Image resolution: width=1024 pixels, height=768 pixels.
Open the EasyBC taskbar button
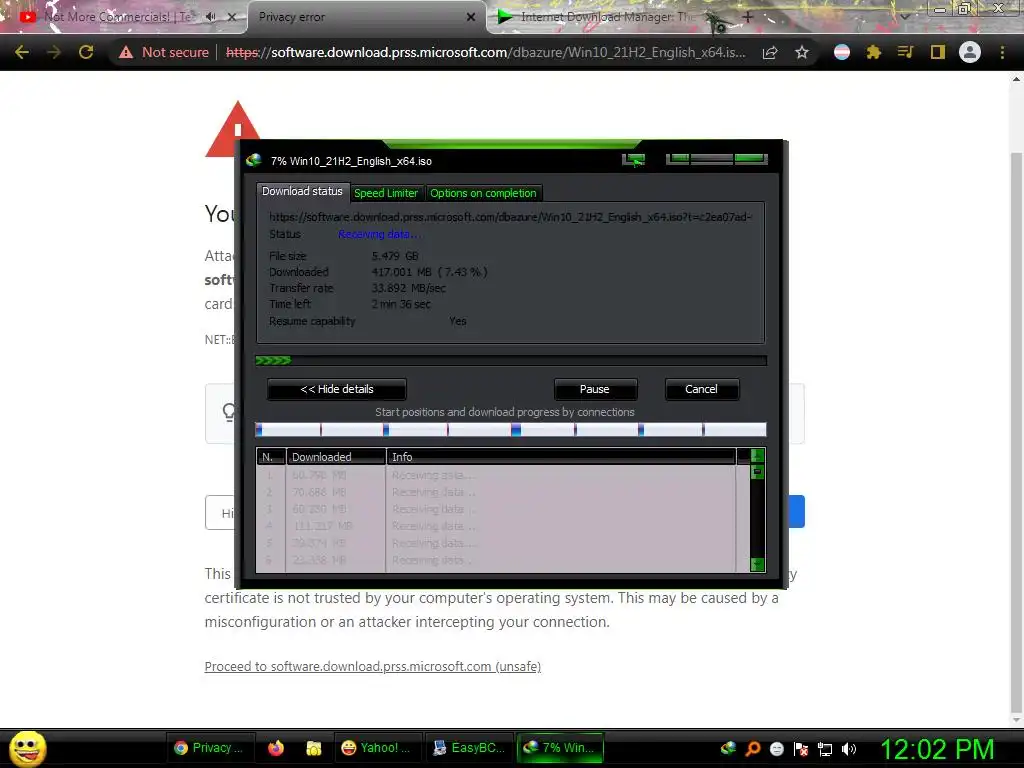pyautogui.click(x=469, y=748)
